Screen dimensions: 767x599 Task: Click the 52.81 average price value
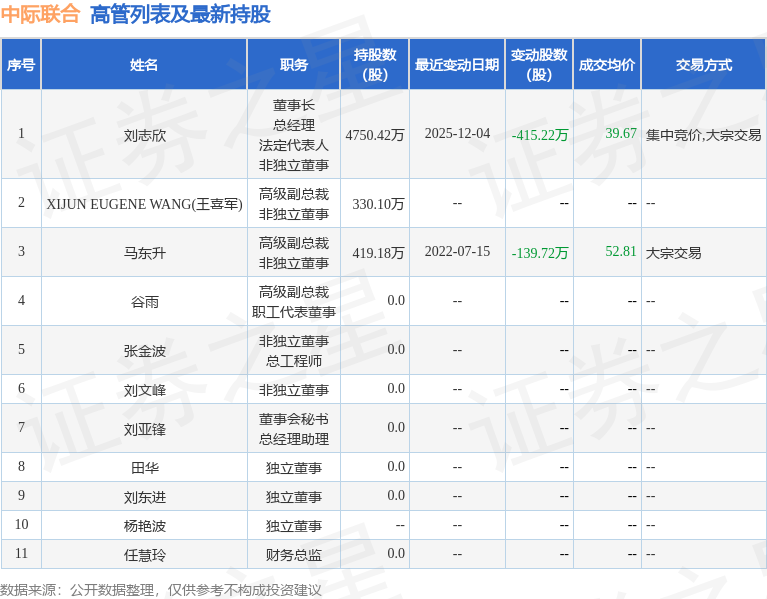(620, 252)
